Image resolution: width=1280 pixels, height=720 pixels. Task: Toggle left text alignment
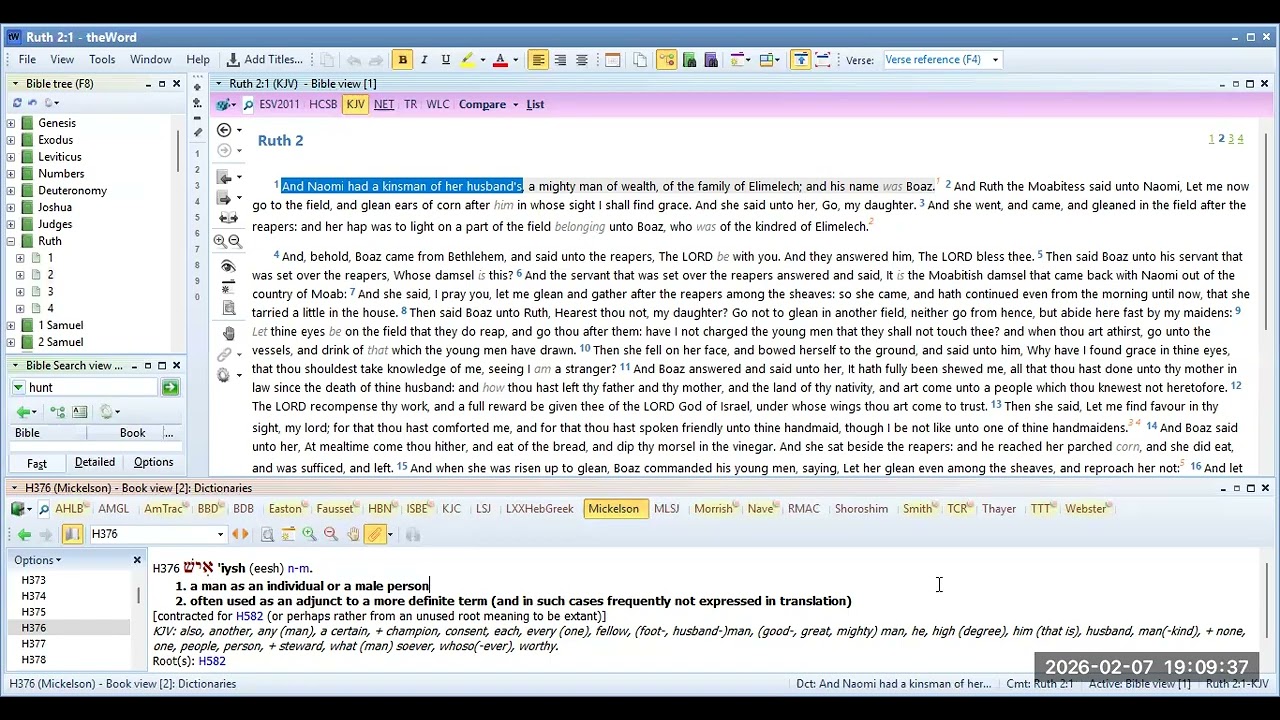click(x=538, y=60)
